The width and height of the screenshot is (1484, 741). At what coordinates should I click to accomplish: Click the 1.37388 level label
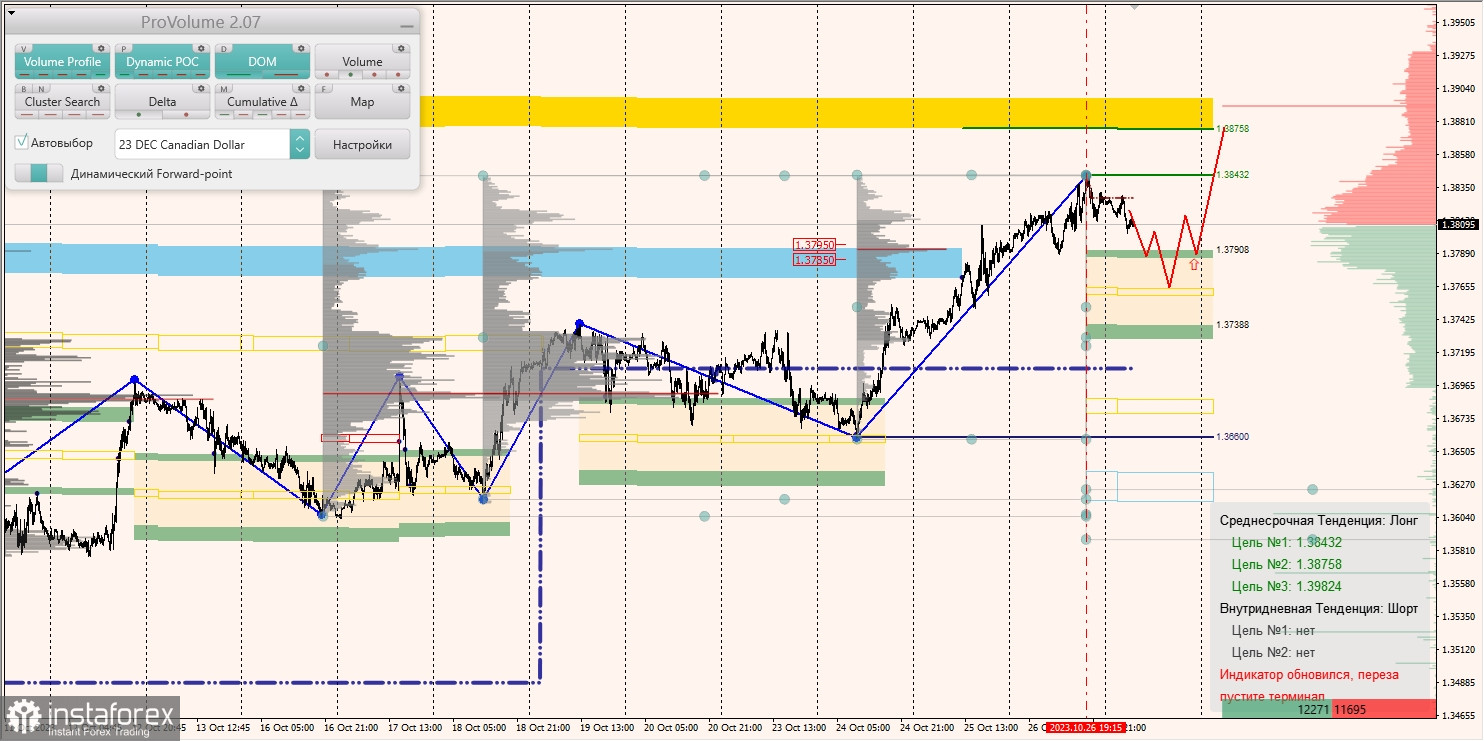(1233, 324)
